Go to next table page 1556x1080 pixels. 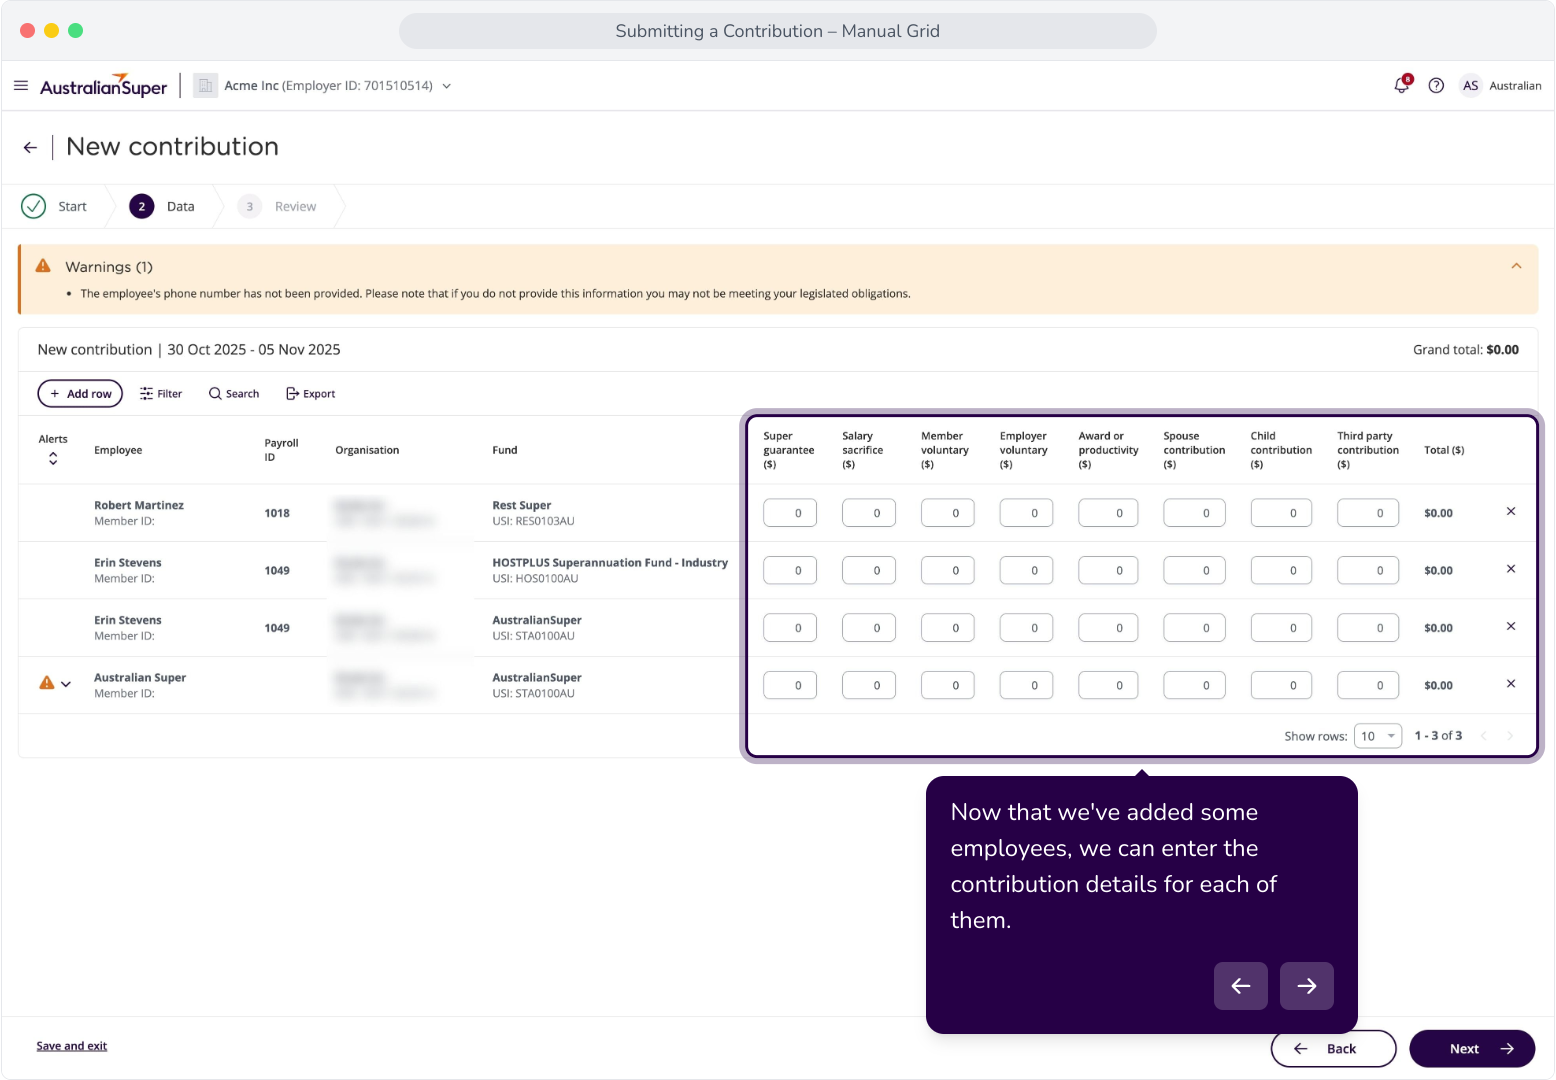[1510, 736]
